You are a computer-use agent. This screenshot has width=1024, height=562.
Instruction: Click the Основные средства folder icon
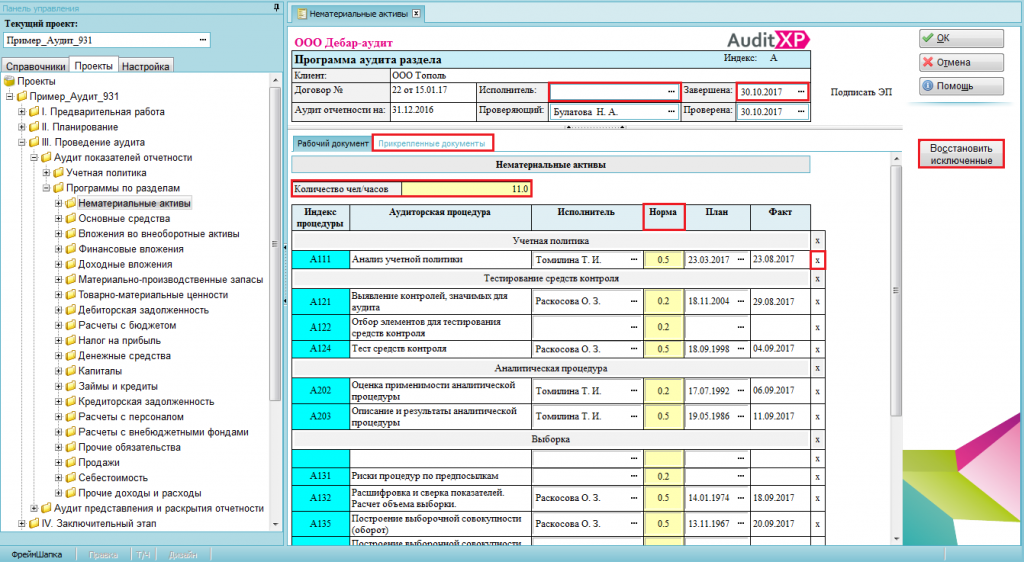[71, 219]
